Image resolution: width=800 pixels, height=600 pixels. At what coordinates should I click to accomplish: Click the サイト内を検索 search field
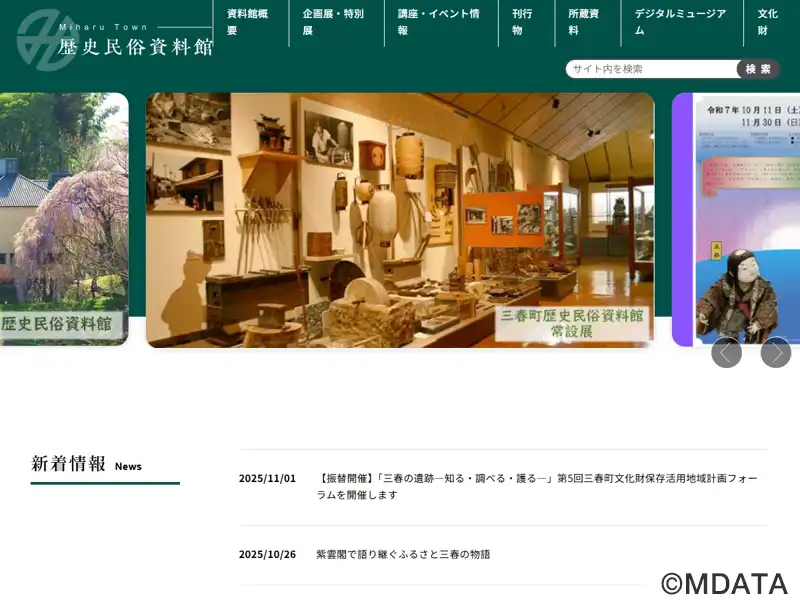[x=652, y=69]
